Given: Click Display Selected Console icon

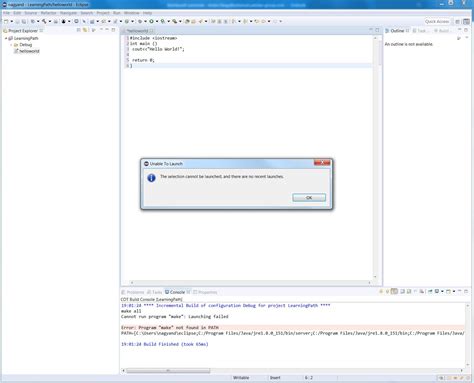Looking at the screenshot, I should (437, 291).
